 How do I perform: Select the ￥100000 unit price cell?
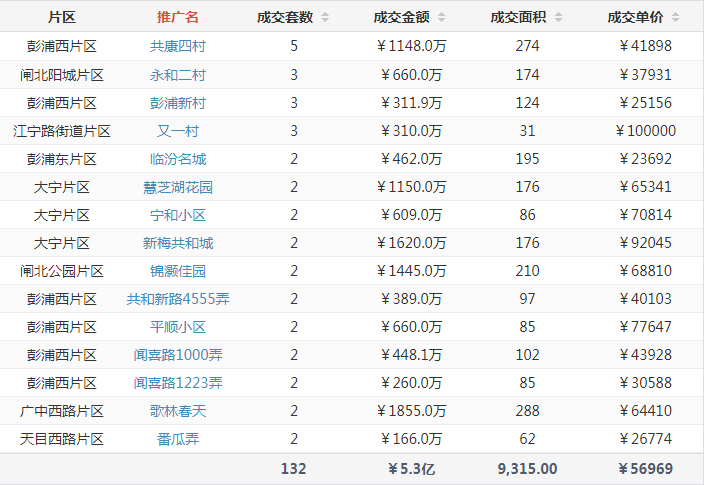pos(646,131)
